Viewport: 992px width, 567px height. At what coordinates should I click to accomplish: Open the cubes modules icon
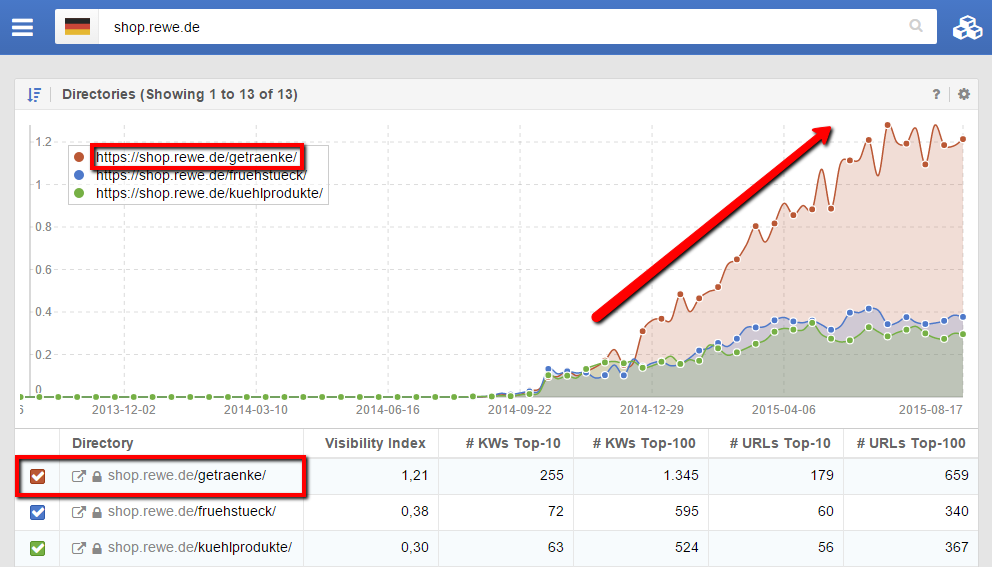tap(966, 27)
